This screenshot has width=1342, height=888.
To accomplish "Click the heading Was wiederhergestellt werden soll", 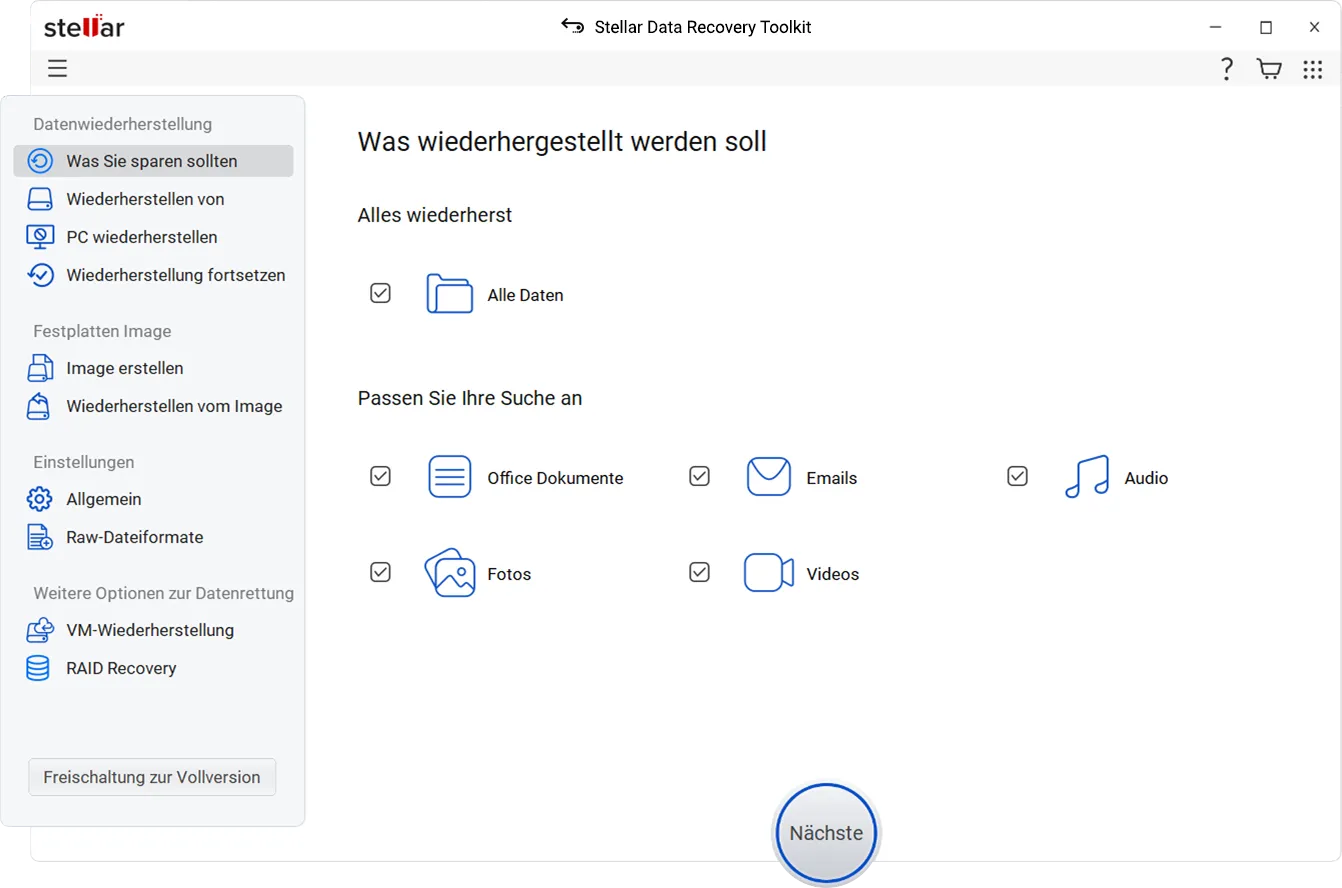I will click(x=562, y=141).
